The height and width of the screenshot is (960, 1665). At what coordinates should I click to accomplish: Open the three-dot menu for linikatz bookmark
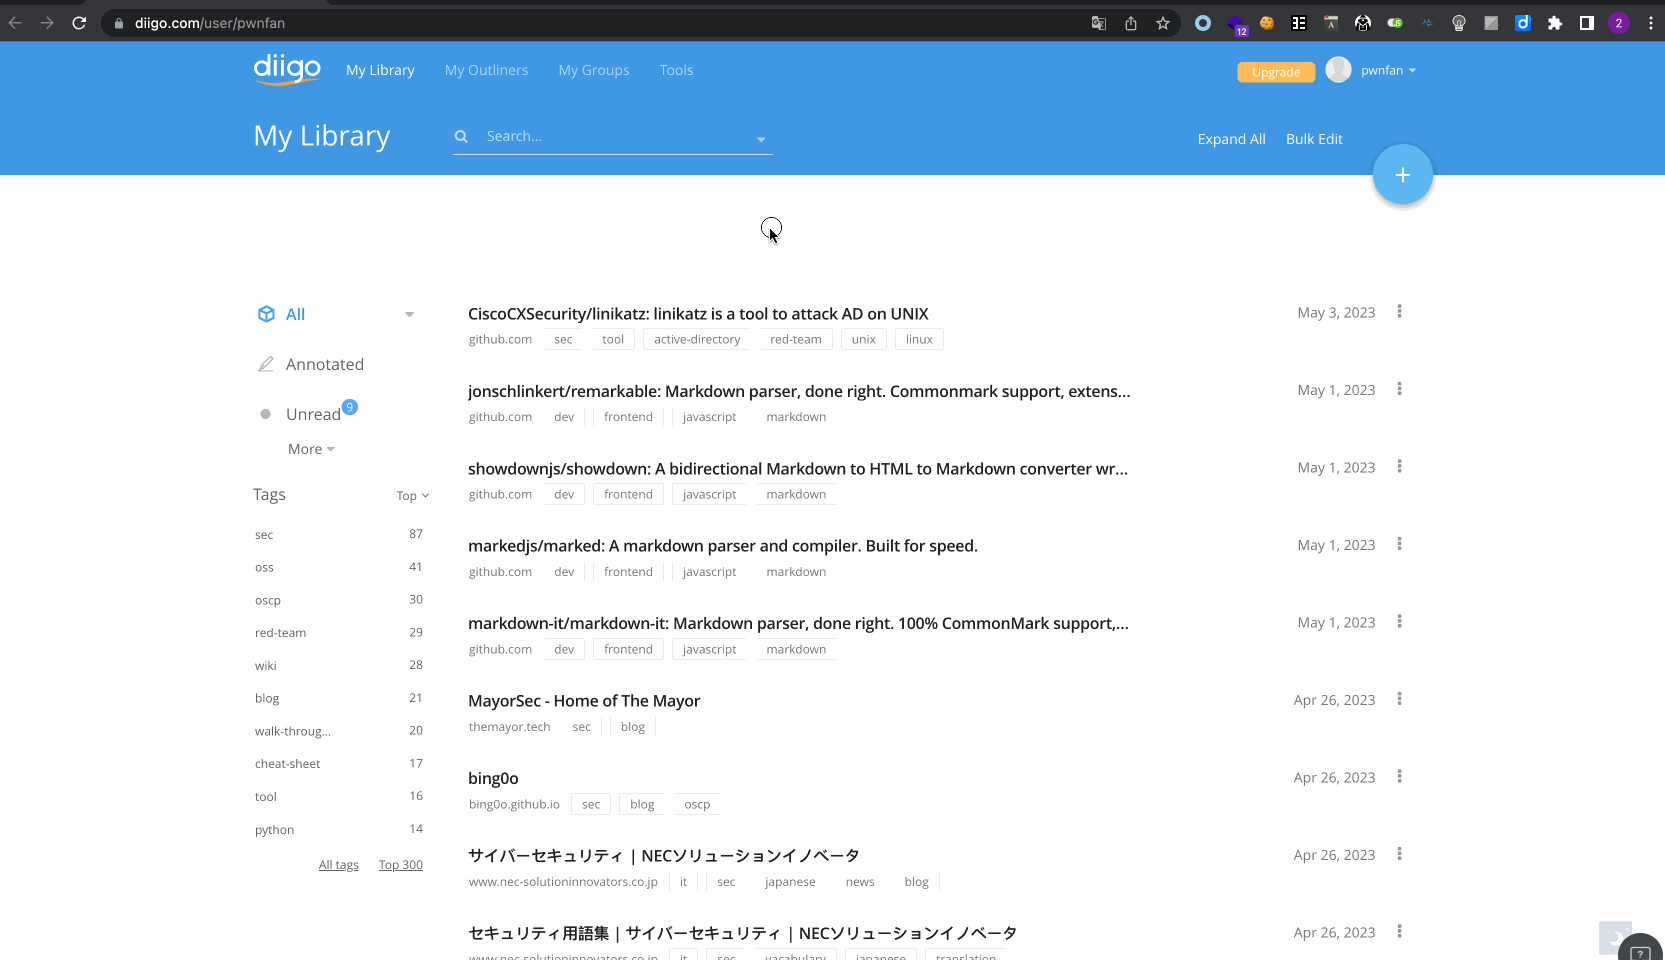click(1399, 312)
